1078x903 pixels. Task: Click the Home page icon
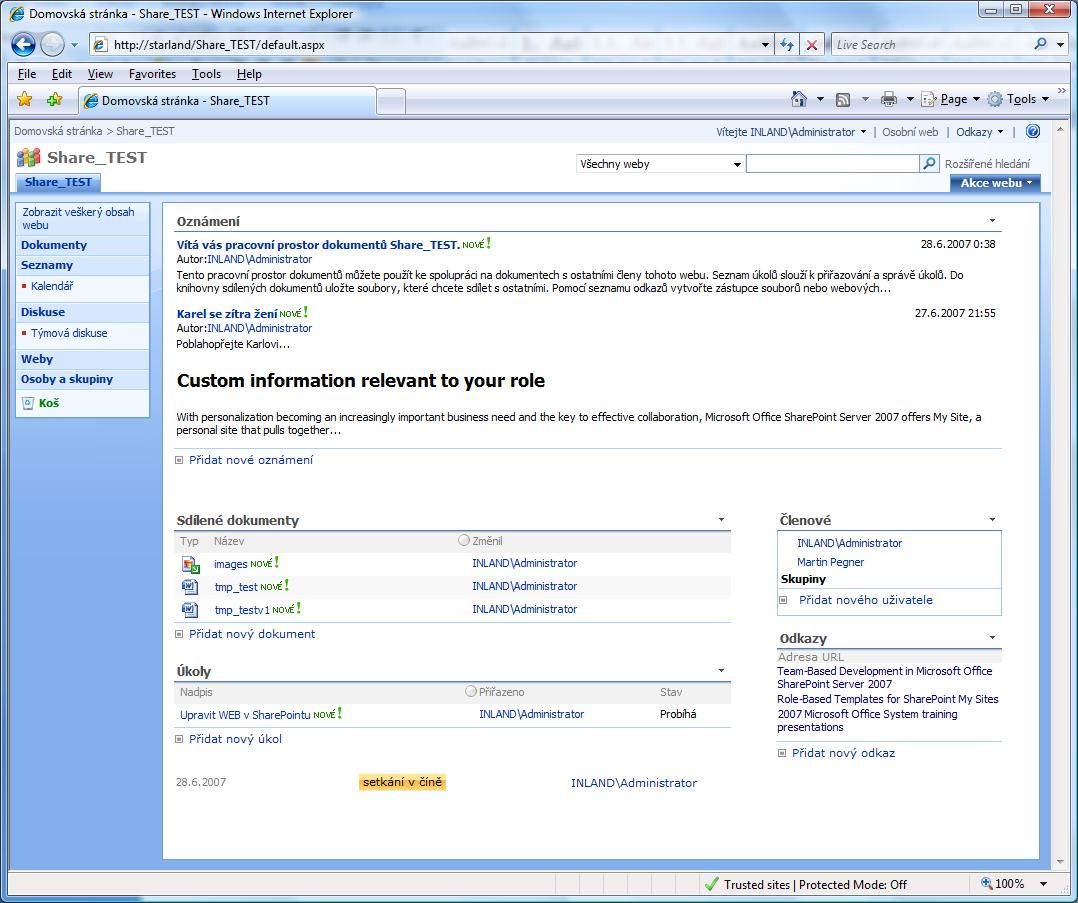[798, 99]
